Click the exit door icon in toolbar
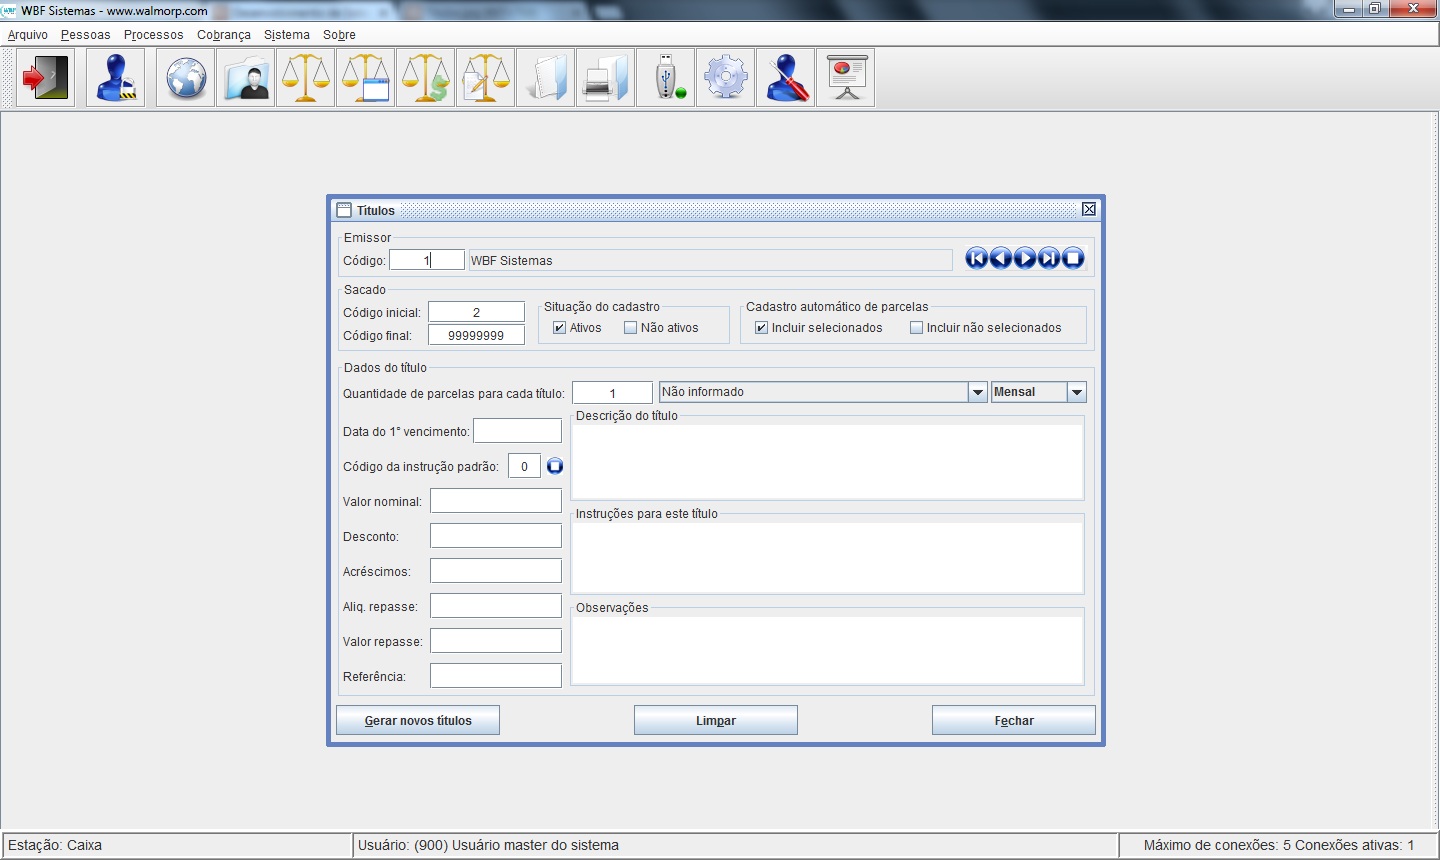The image size is (1440, 860). point(46,78)
